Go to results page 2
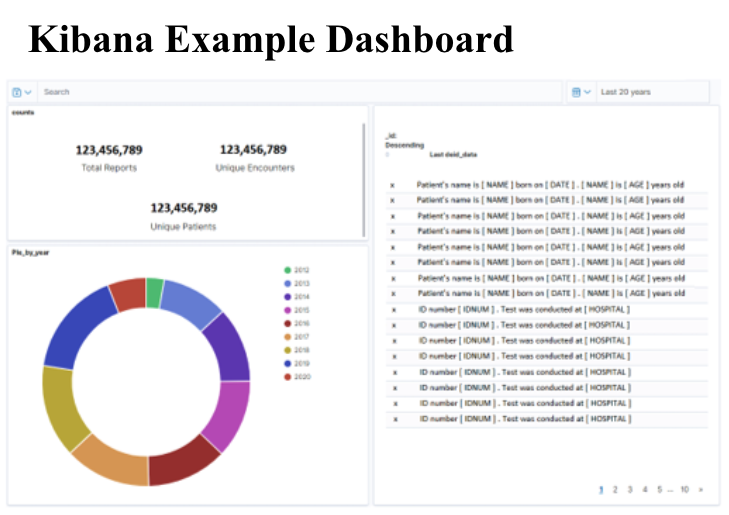The image size is (729, 515). [x=615, y=489]
